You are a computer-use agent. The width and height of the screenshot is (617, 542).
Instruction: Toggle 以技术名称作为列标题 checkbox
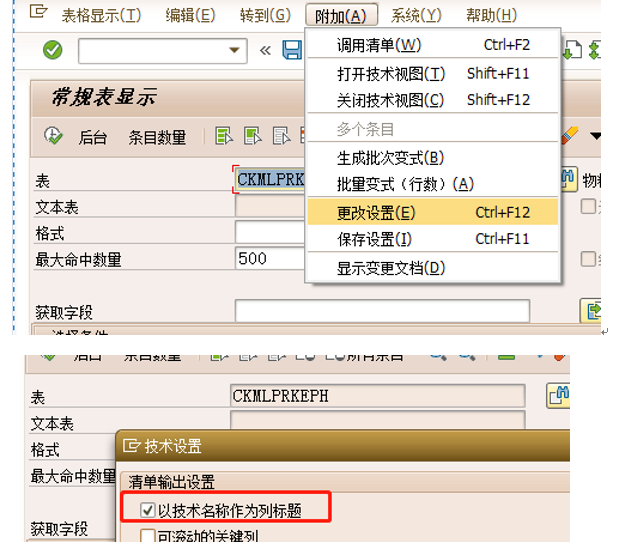(147, 510)
